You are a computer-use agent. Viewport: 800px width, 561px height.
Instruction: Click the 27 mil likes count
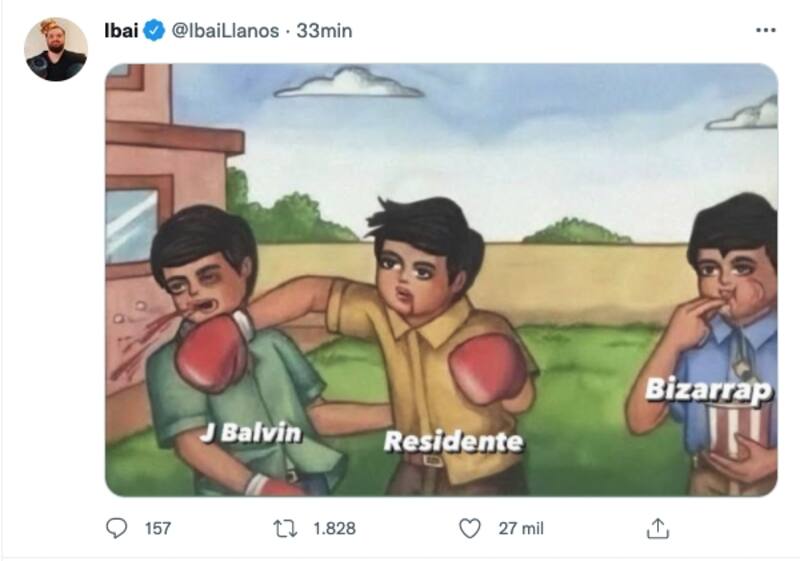coord(521,528)
